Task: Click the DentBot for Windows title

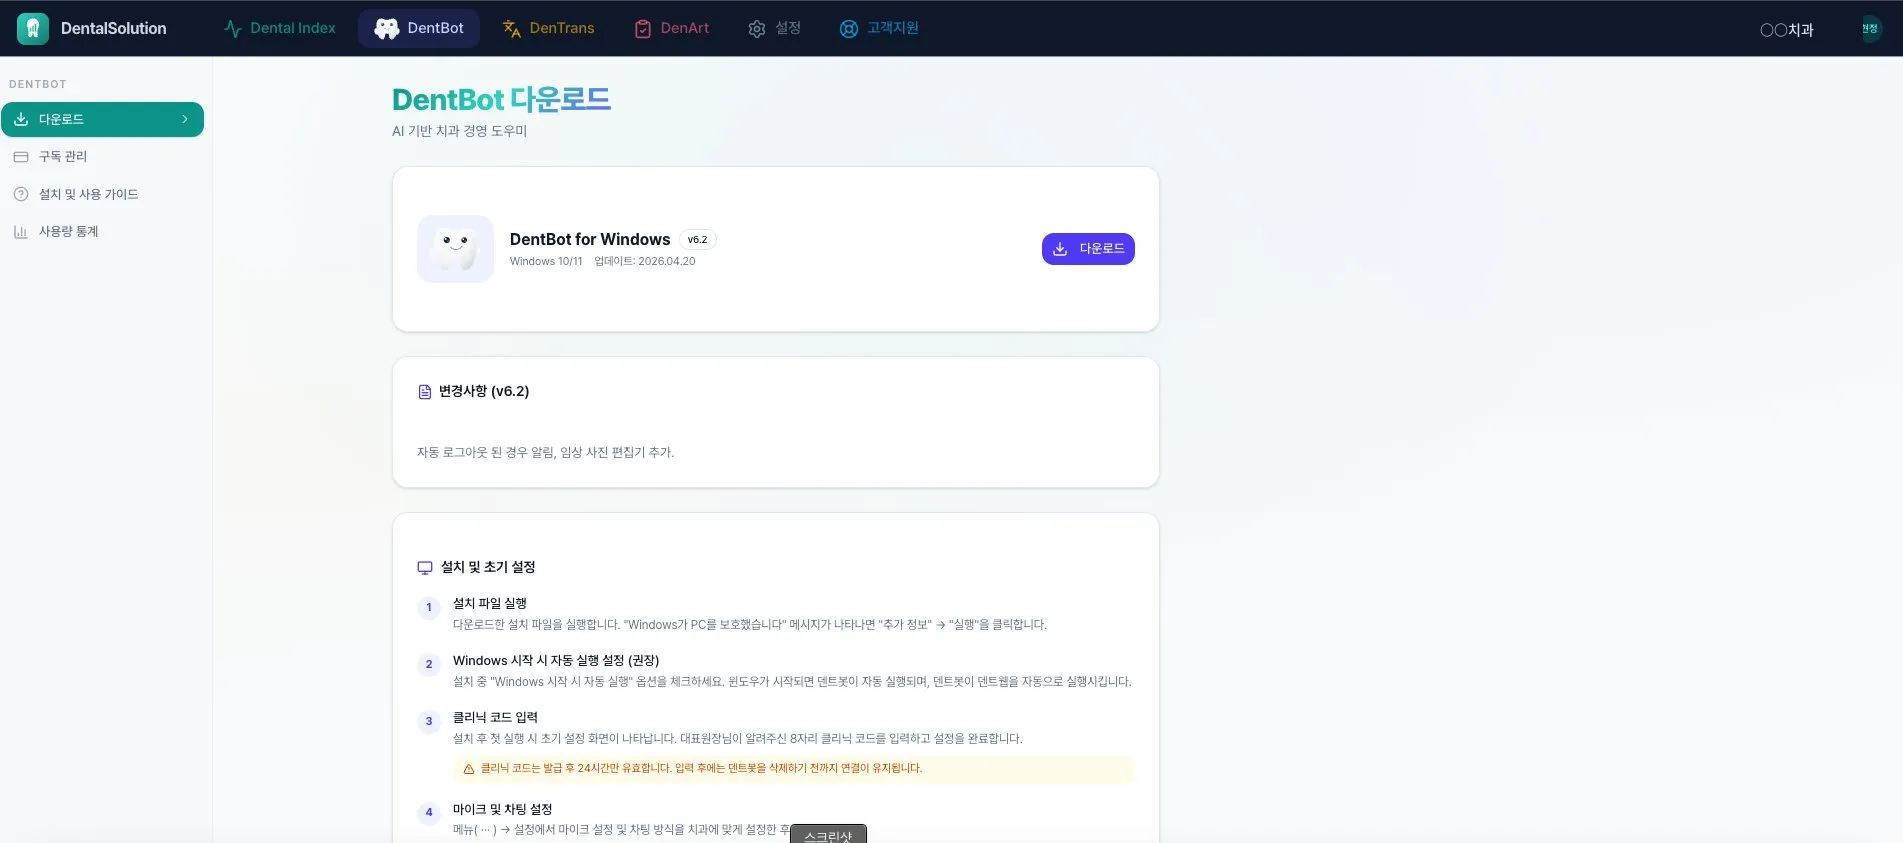Action: coord(590,239)
